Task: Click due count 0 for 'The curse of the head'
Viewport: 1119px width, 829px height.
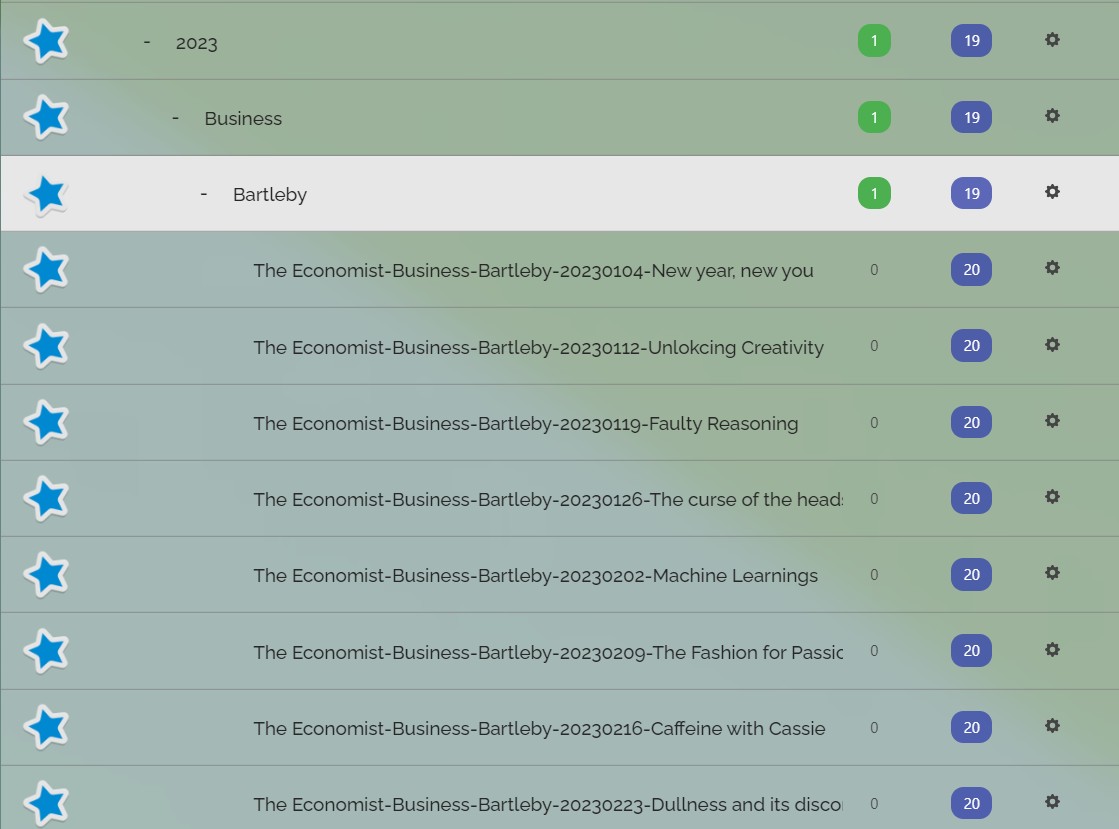Action: pos(874,499)
